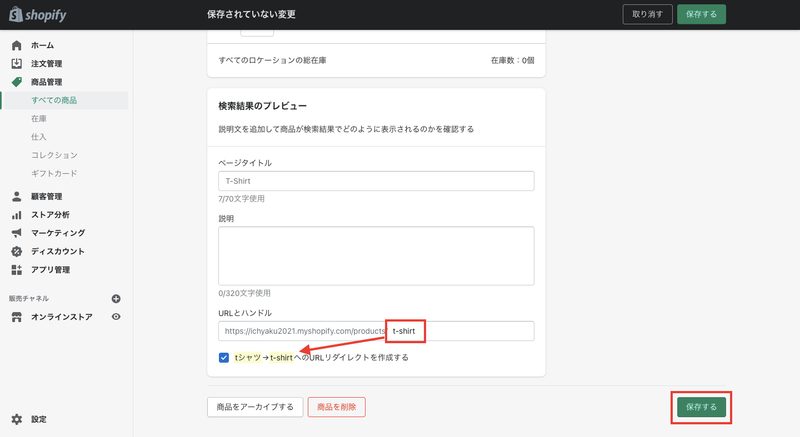800x437 pixels.
Task: Click redirect label tシャツ→t-shirt text
Action: point(264,357)
